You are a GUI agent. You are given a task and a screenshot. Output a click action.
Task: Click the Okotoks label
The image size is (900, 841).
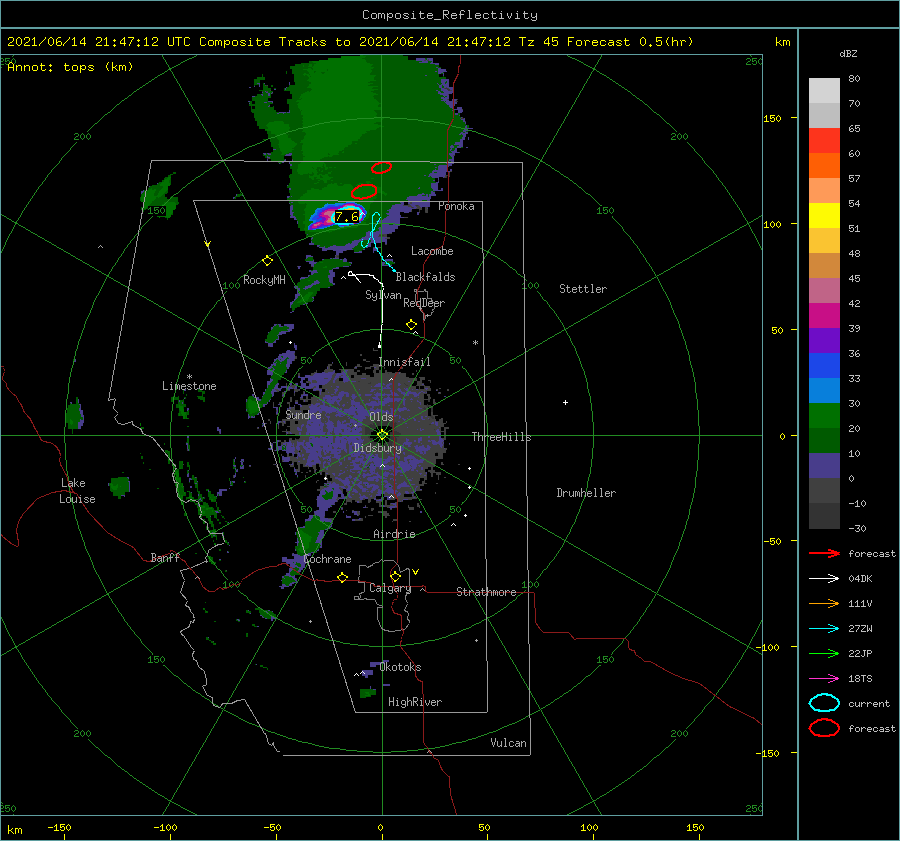[400, 667]
